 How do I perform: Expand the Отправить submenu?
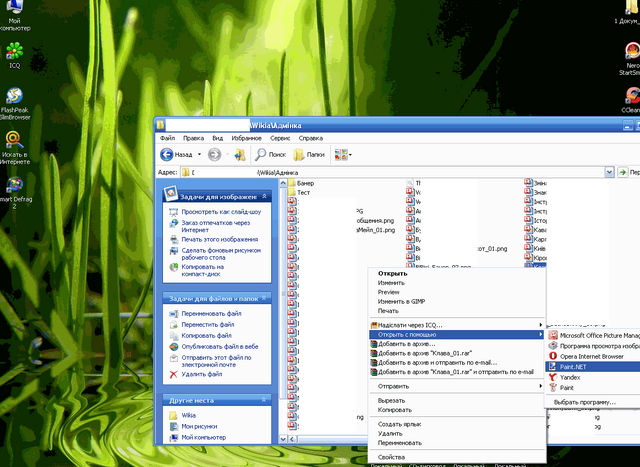click(x=457, y=386)
